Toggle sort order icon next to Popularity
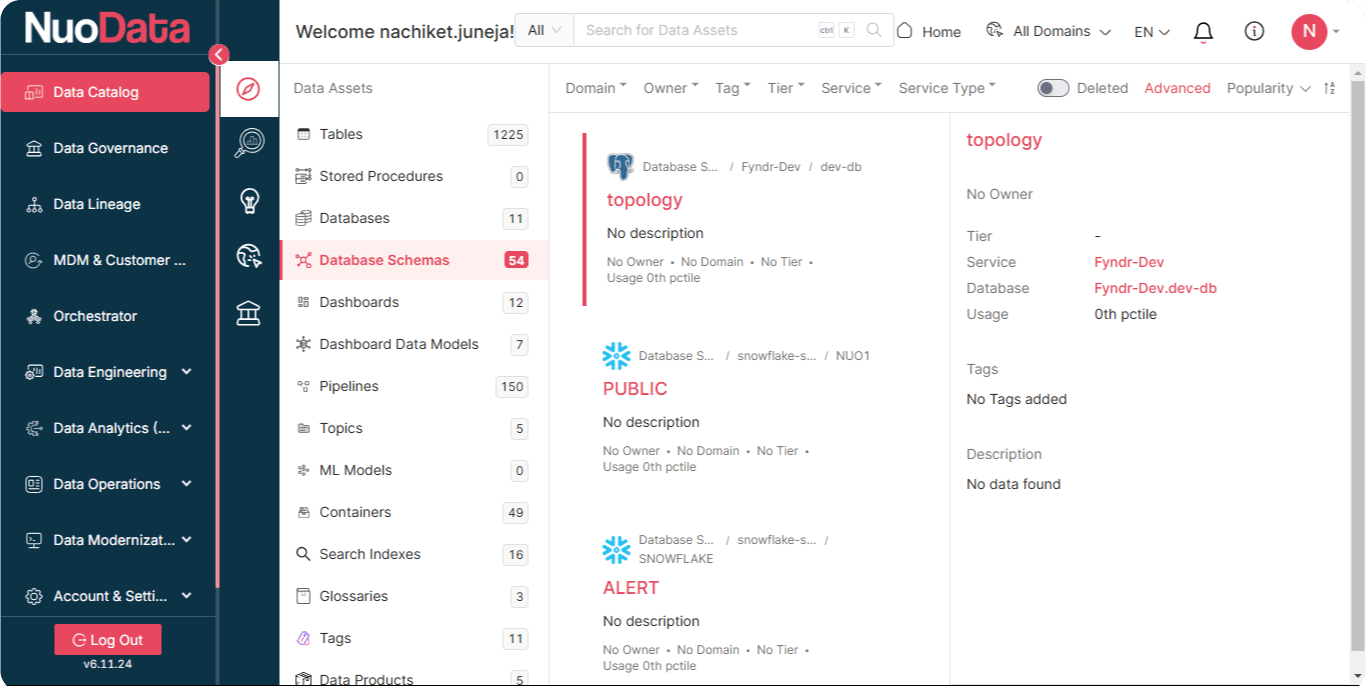The width and height of the screenshot is (1366, 691). click(1329, 88)
